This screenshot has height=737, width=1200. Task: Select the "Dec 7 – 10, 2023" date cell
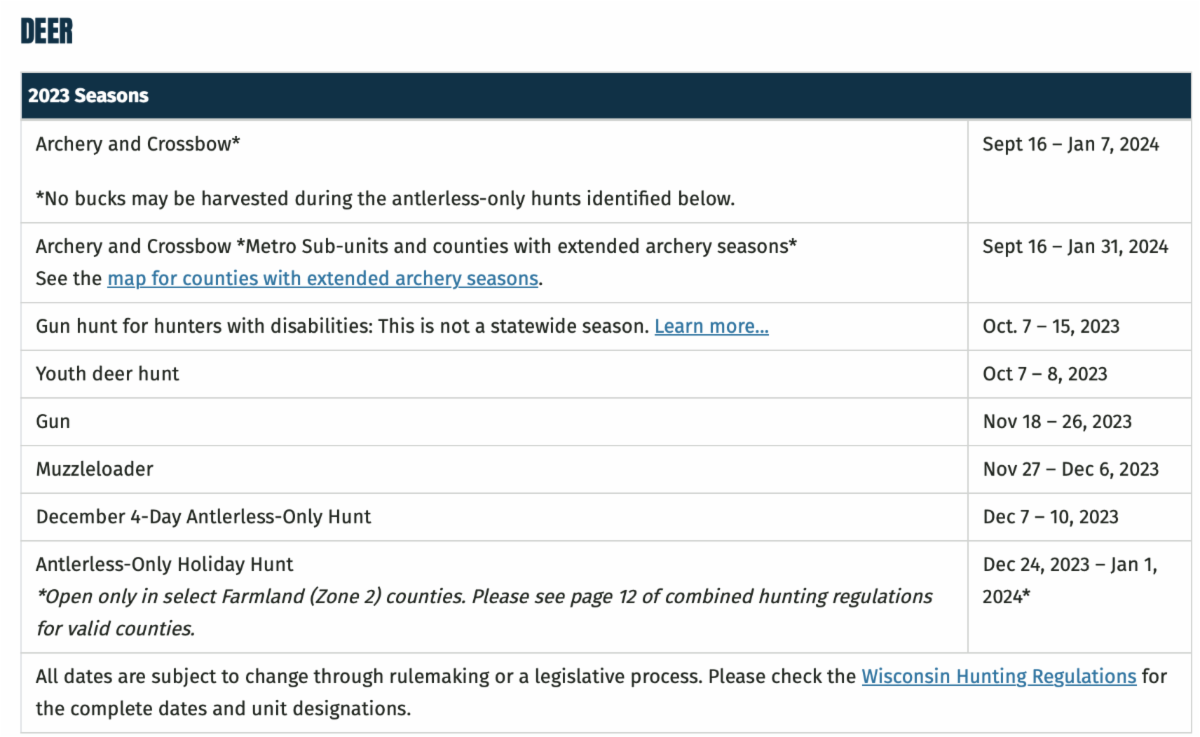tap(1050, 517)
